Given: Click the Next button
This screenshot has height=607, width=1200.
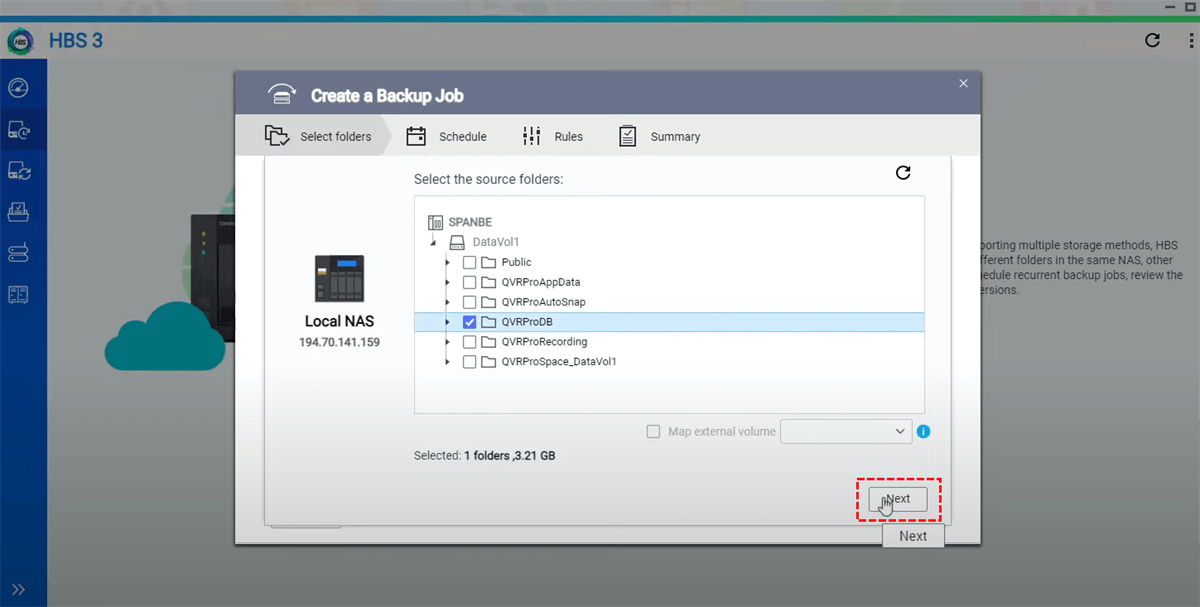Looking at the screenshot, I should coord(898,499).
